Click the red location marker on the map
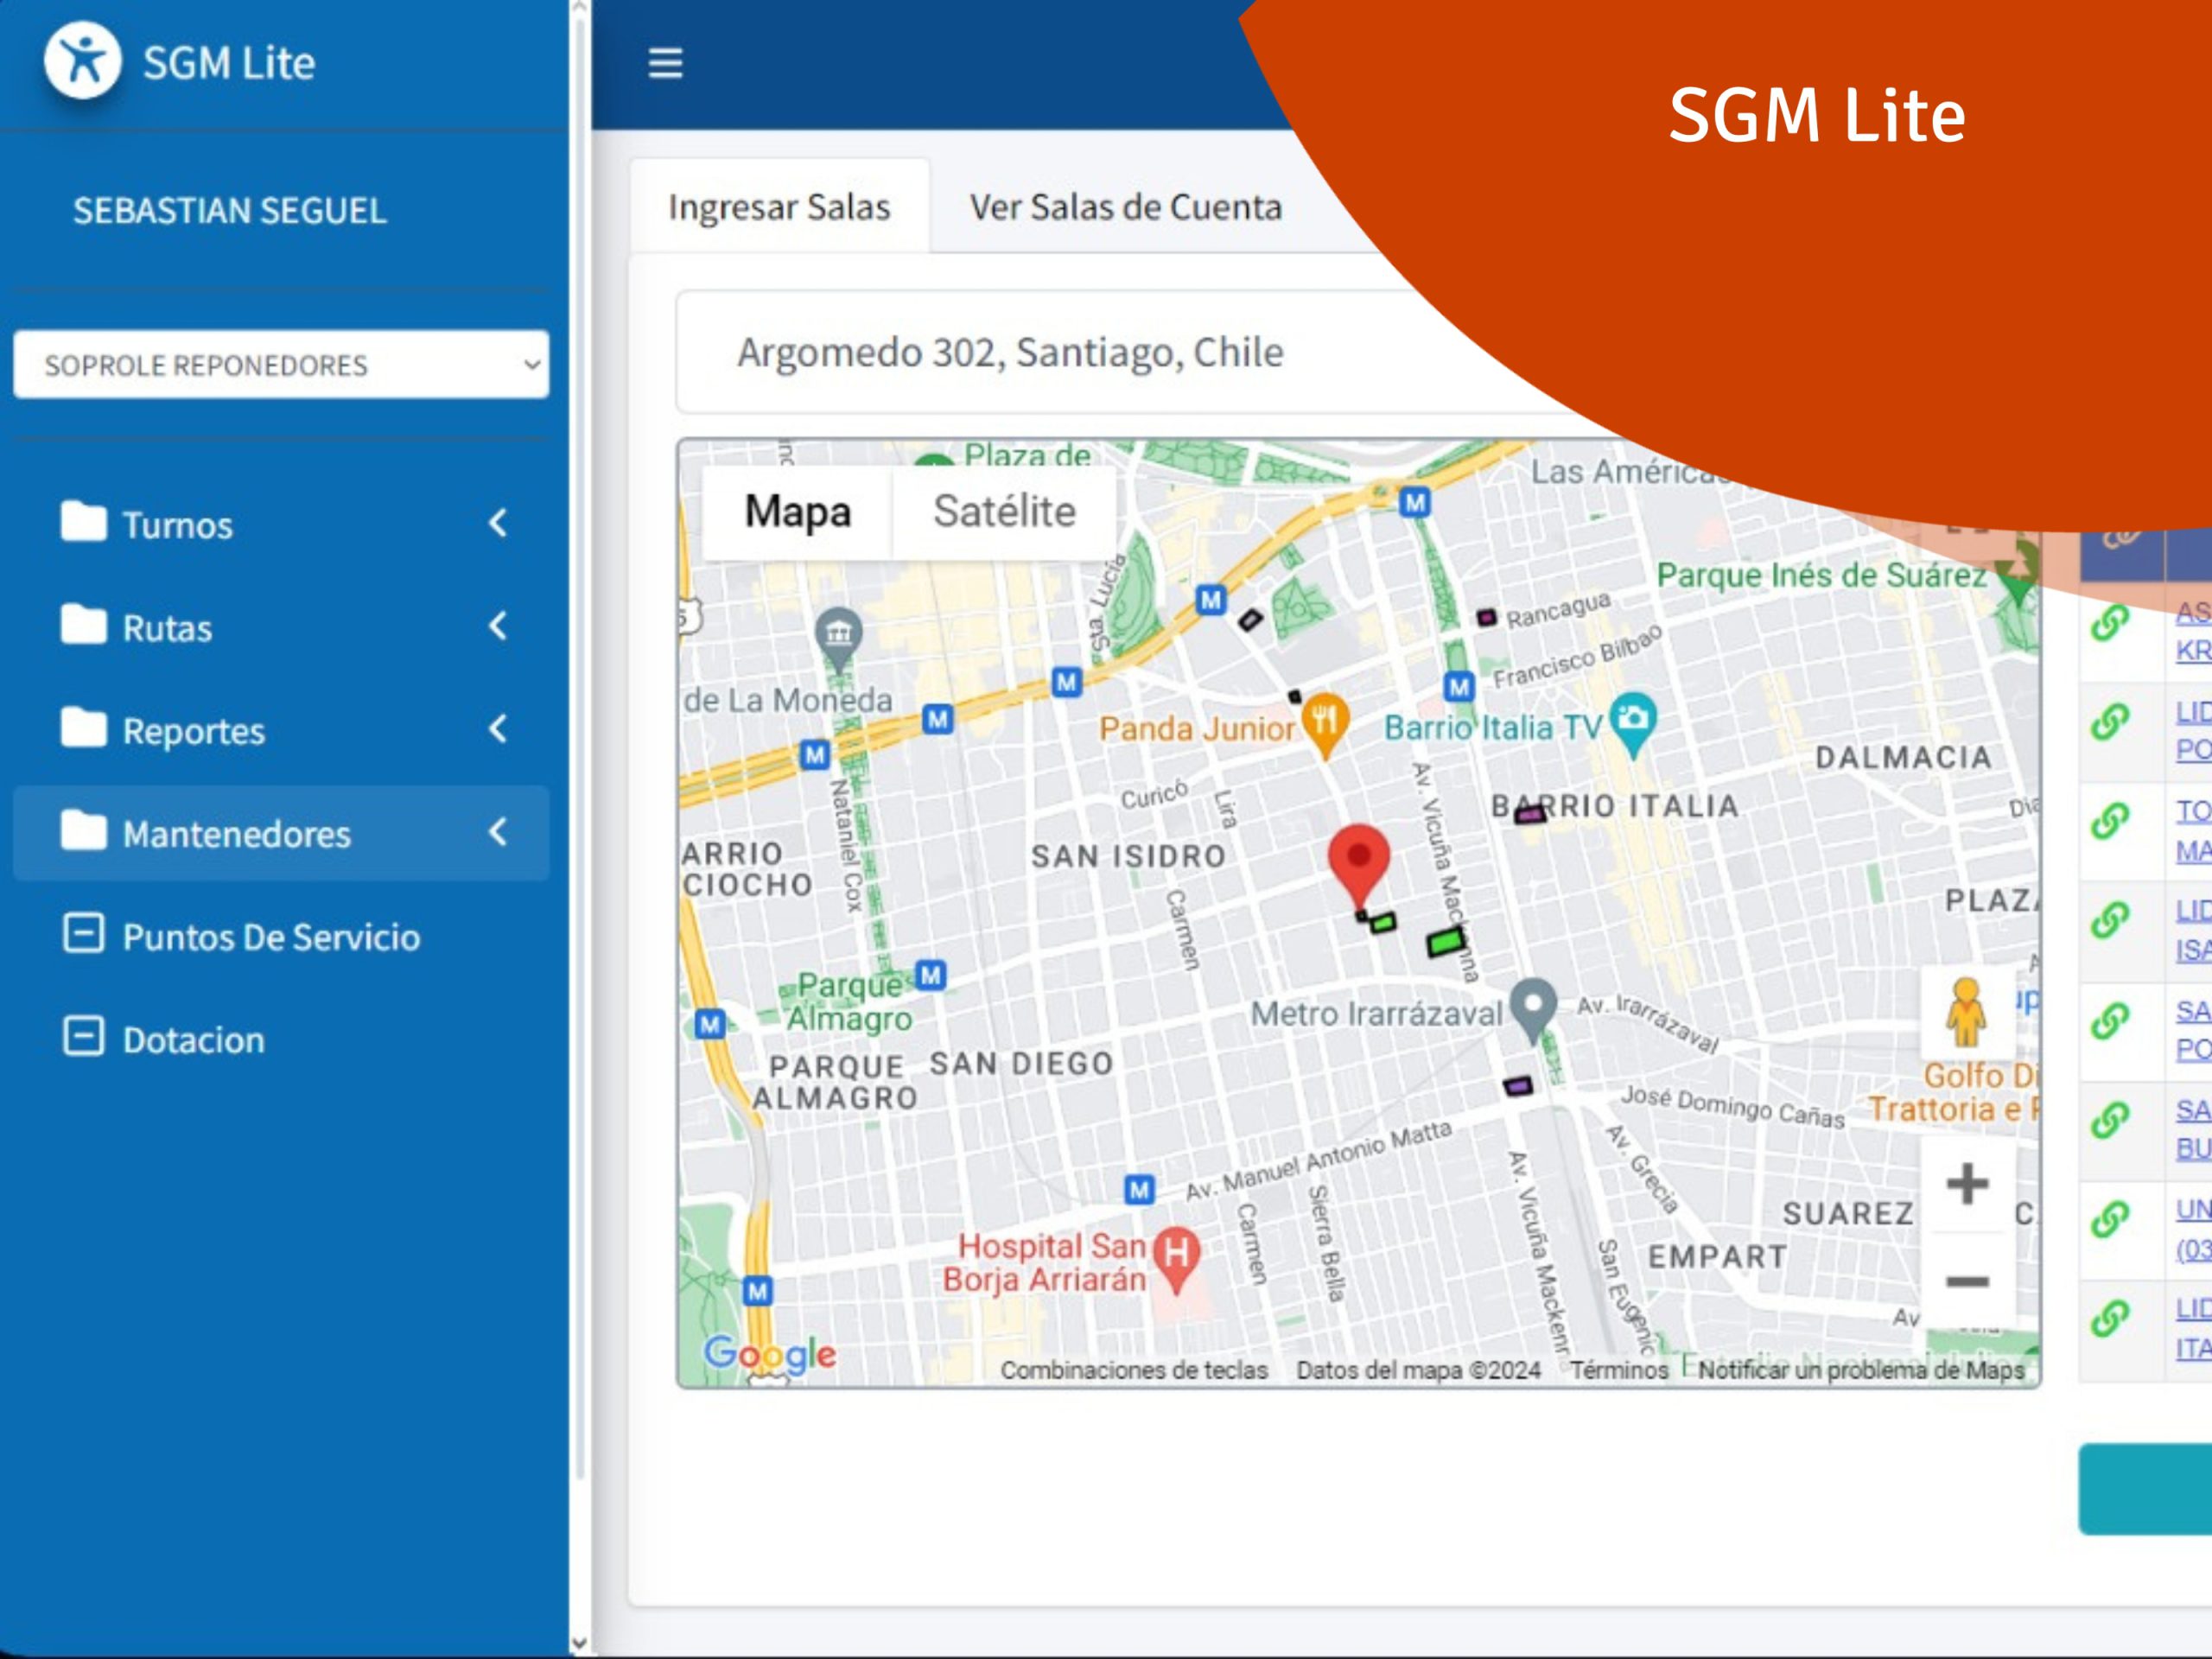Viewport: 2212px width, 1659px height. click(x=1358, y=866)
